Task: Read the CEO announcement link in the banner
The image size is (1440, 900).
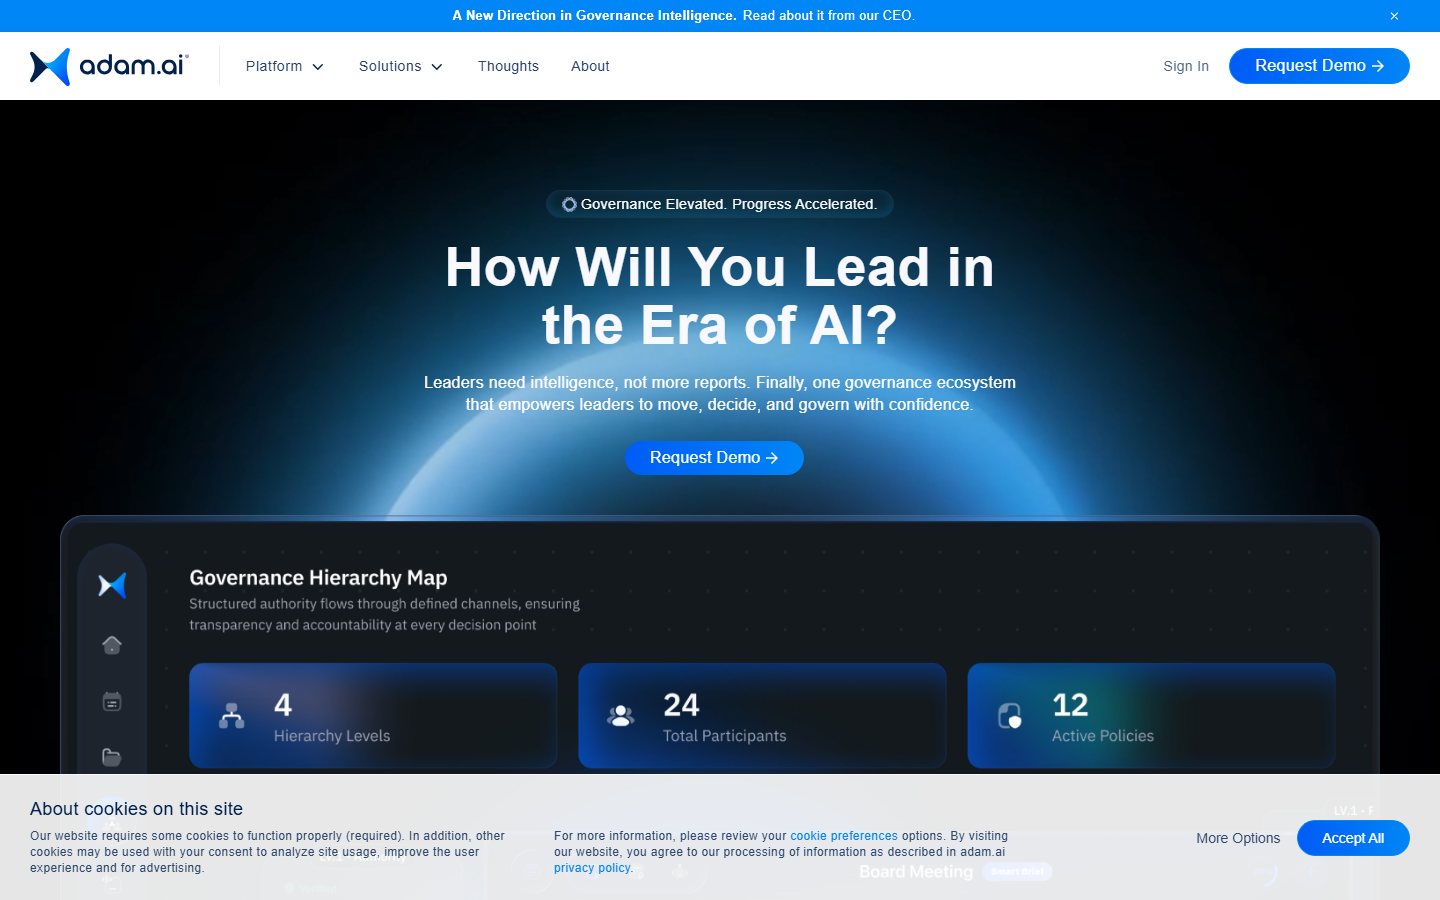Action: click(828, 16)
